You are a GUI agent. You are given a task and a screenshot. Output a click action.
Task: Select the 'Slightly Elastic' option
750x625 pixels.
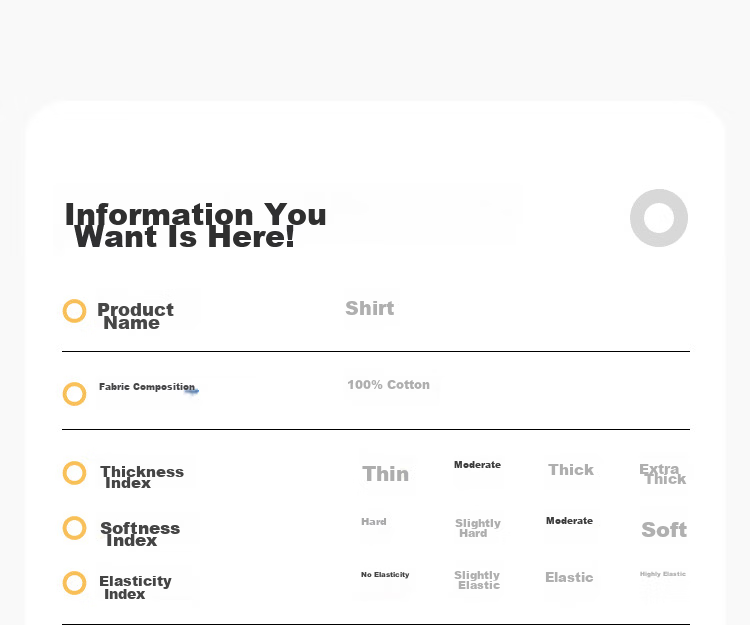click(x=477, y=580)
